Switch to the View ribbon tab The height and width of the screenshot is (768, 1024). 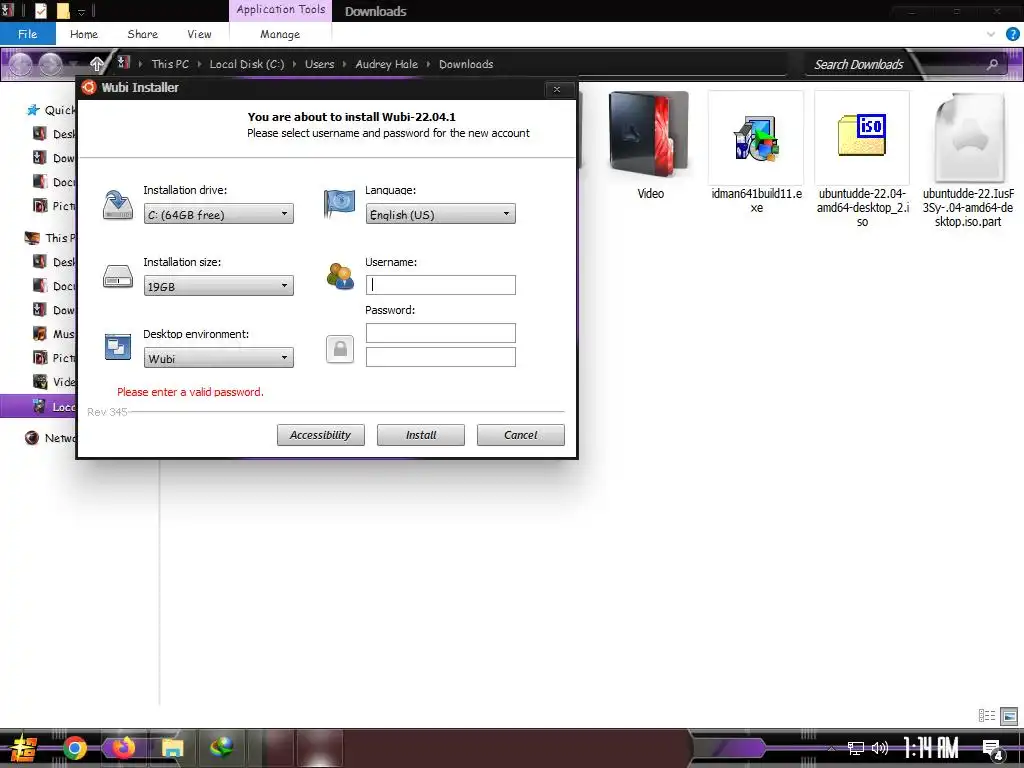coord(199,34)
